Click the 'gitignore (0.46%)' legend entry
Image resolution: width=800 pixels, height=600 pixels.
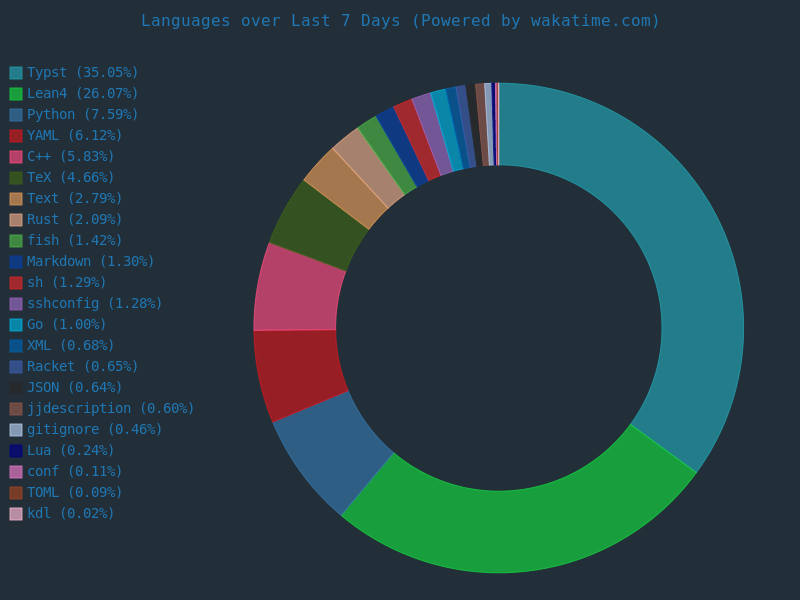pyautogui.click(x=94, y=430)
